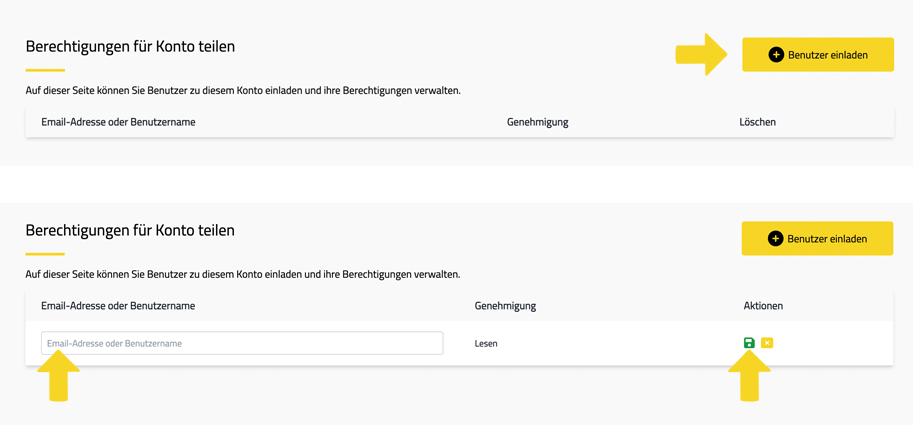The image size is (913, 425).
Task: Click the yellow cancel X icon
Action: pos(767,343)
